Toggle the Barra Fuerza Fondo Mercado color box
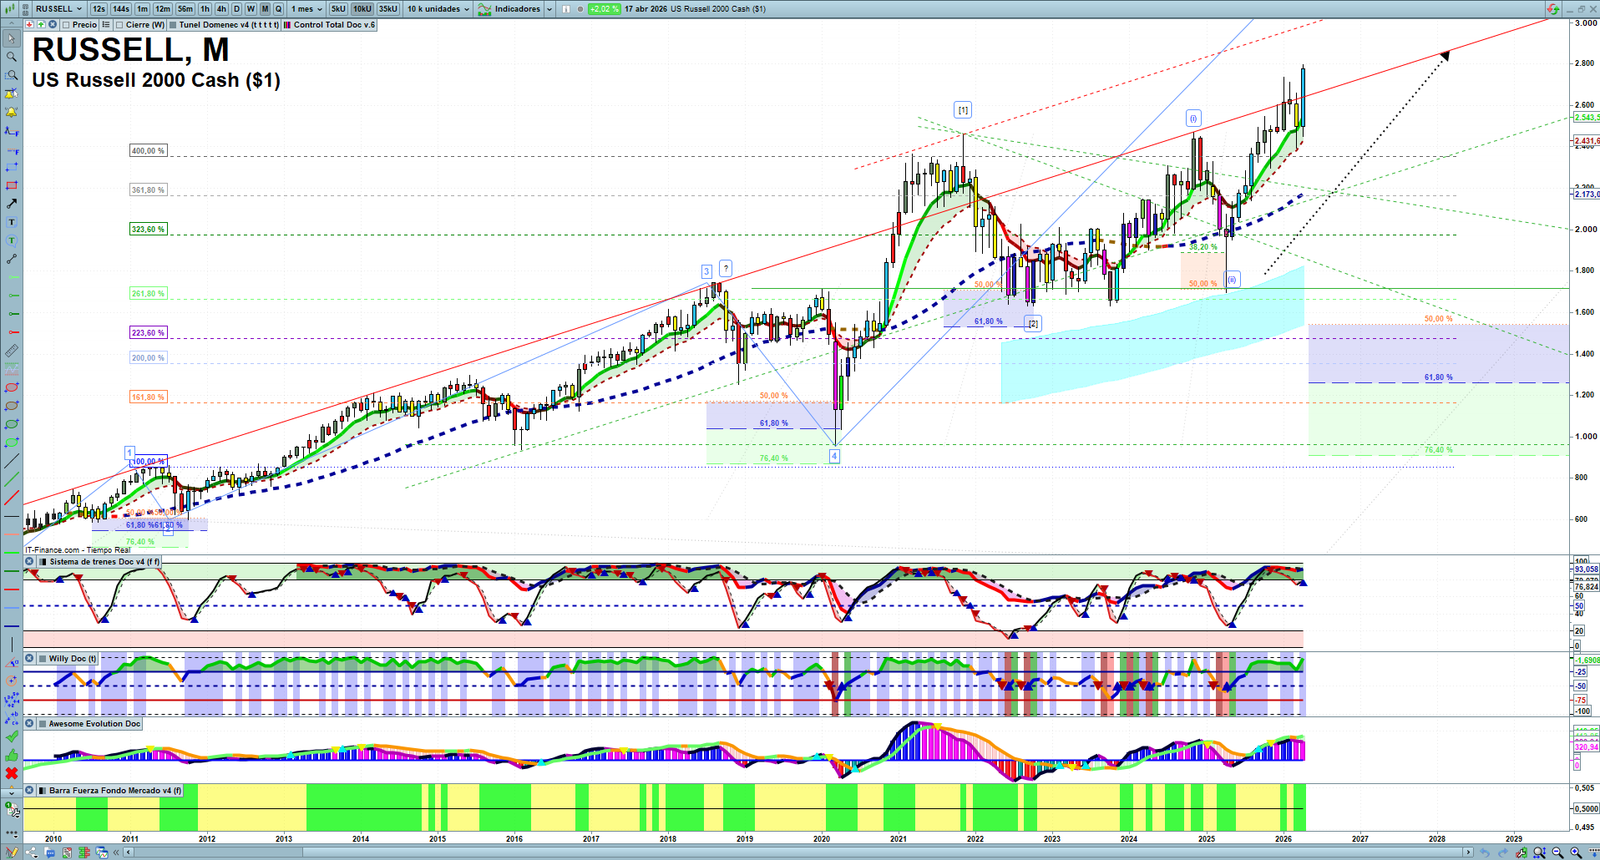Image resolution: width=1600 pixels, height=860 pixels. [43, 791]
